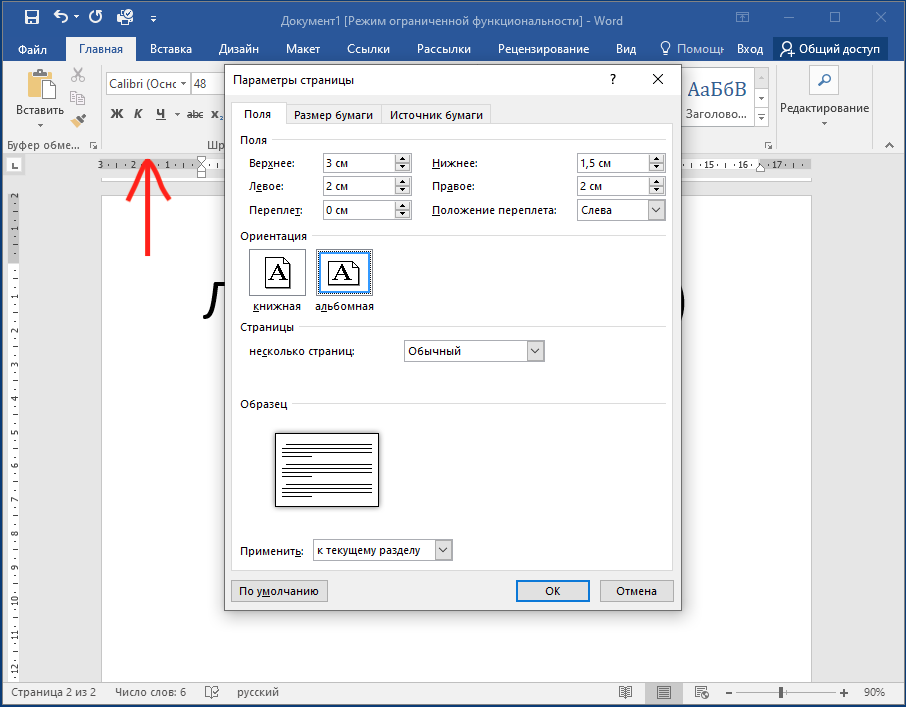Switch to the Дизайн ribbon tab

(239, 49)
